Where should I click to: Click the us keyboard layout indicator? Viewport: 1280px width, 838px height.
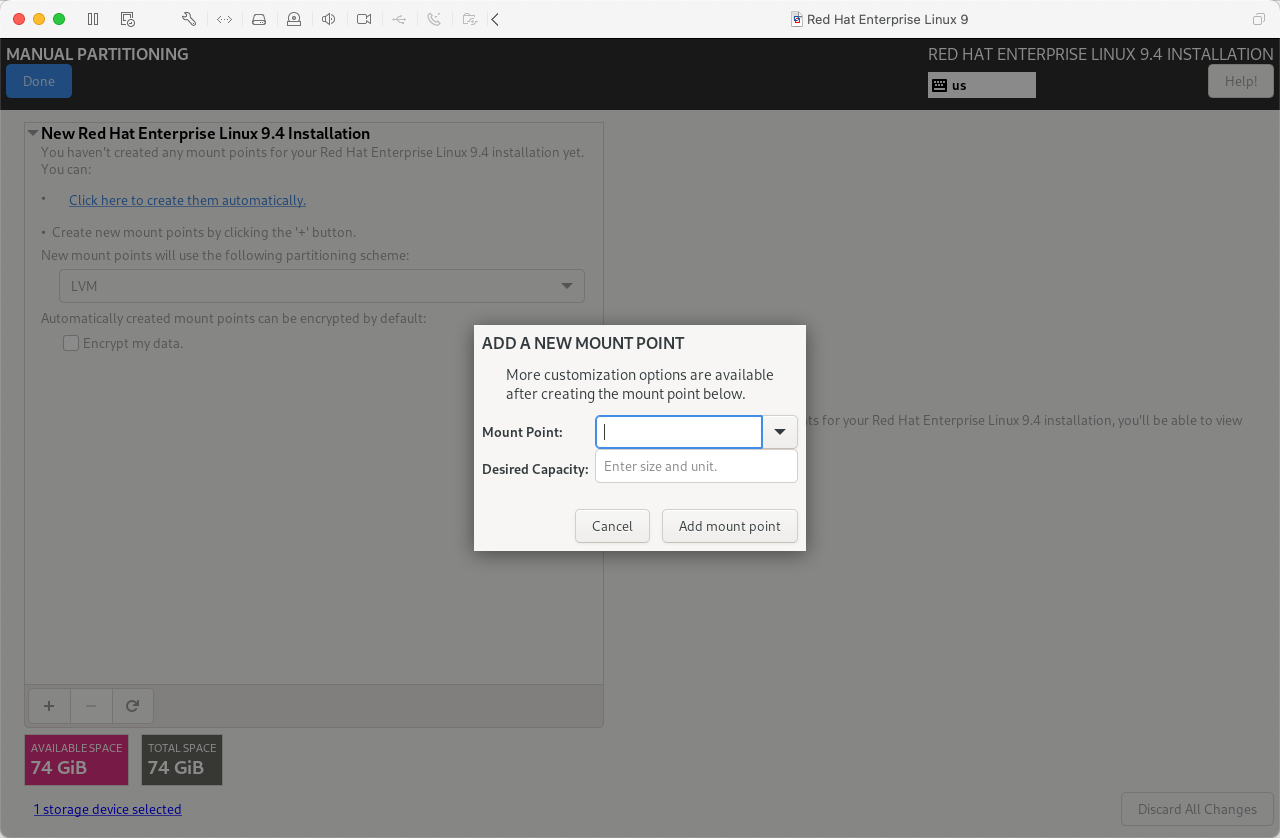pos(981,85)
